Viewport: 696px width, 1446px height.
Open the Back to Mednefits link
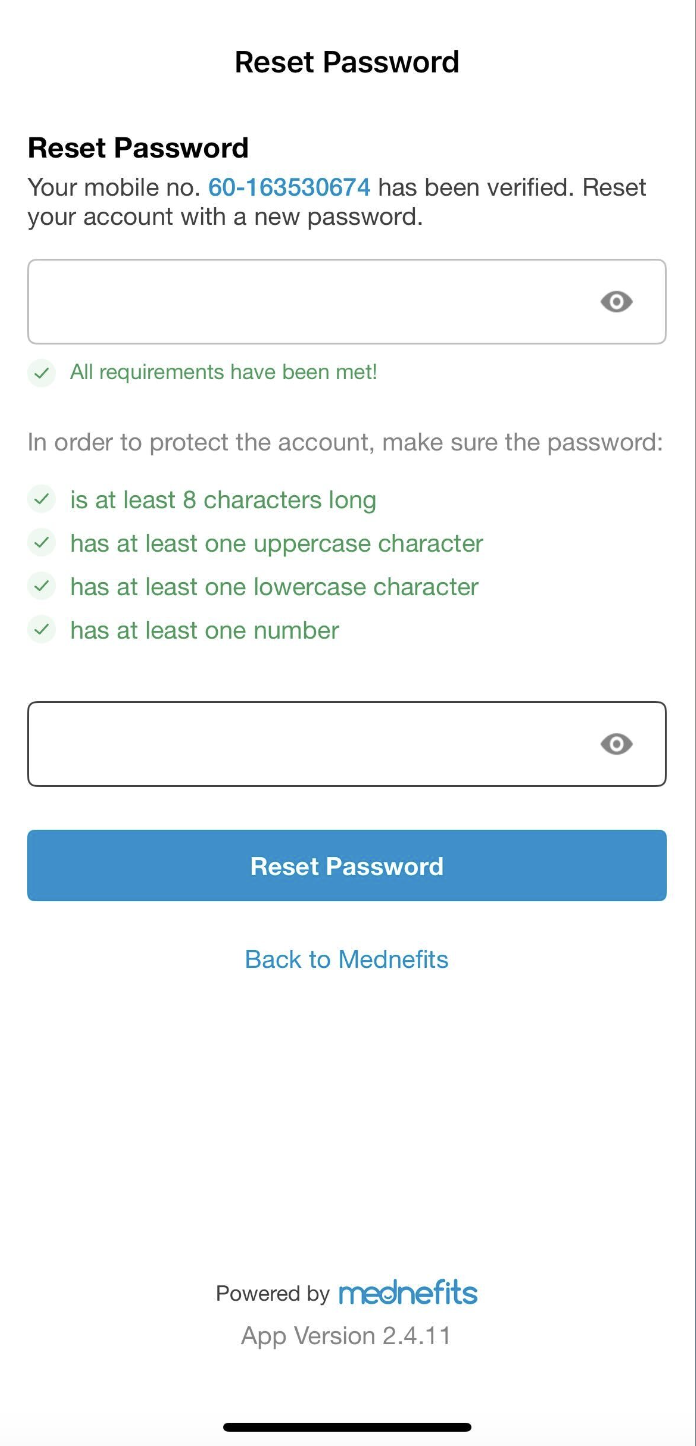tap(347, 960)
